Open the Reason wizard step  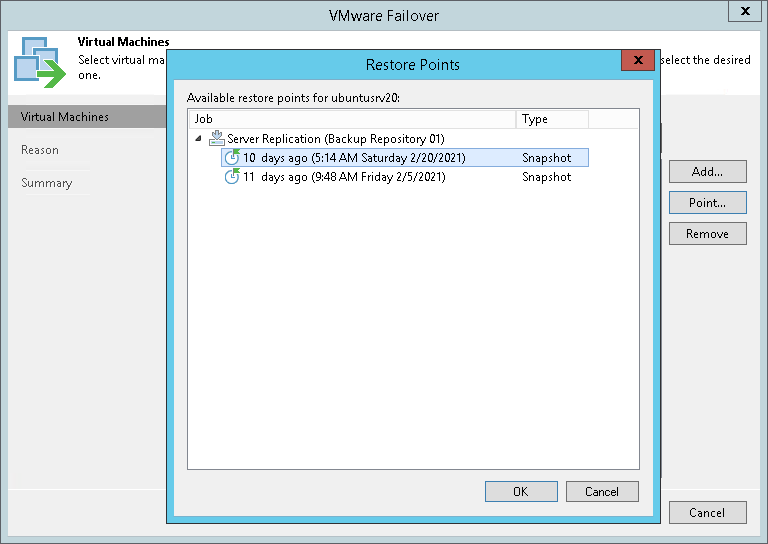coord(40,150)
